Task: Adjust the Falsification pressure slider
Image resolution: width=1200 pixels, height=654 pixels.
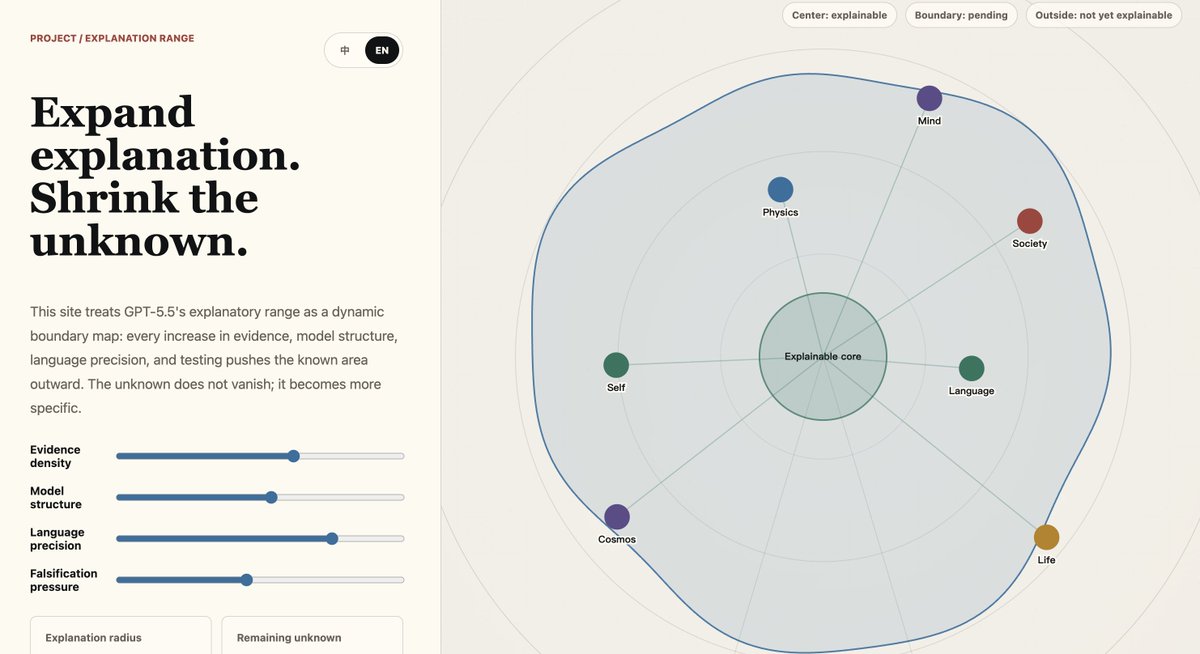Action: click(x=260, y=580)
